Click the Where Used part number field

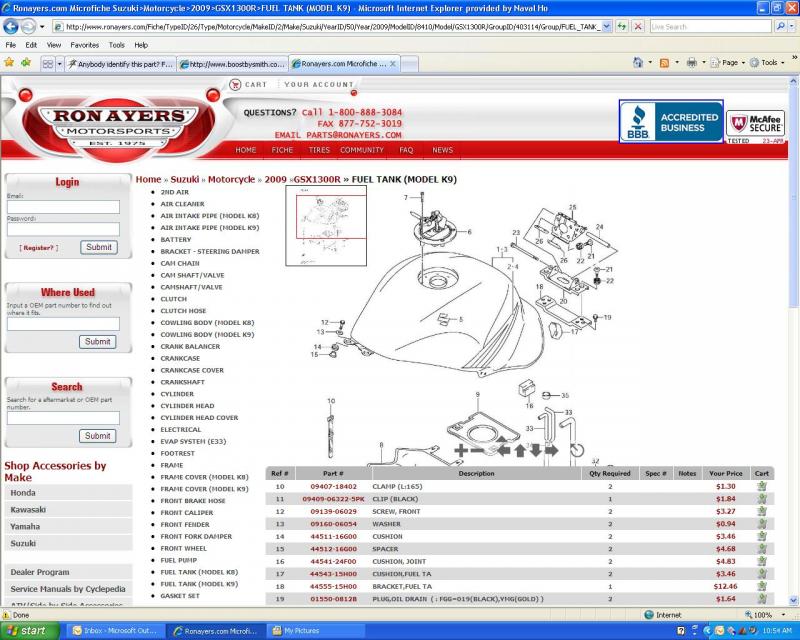[x=63, y=324]
